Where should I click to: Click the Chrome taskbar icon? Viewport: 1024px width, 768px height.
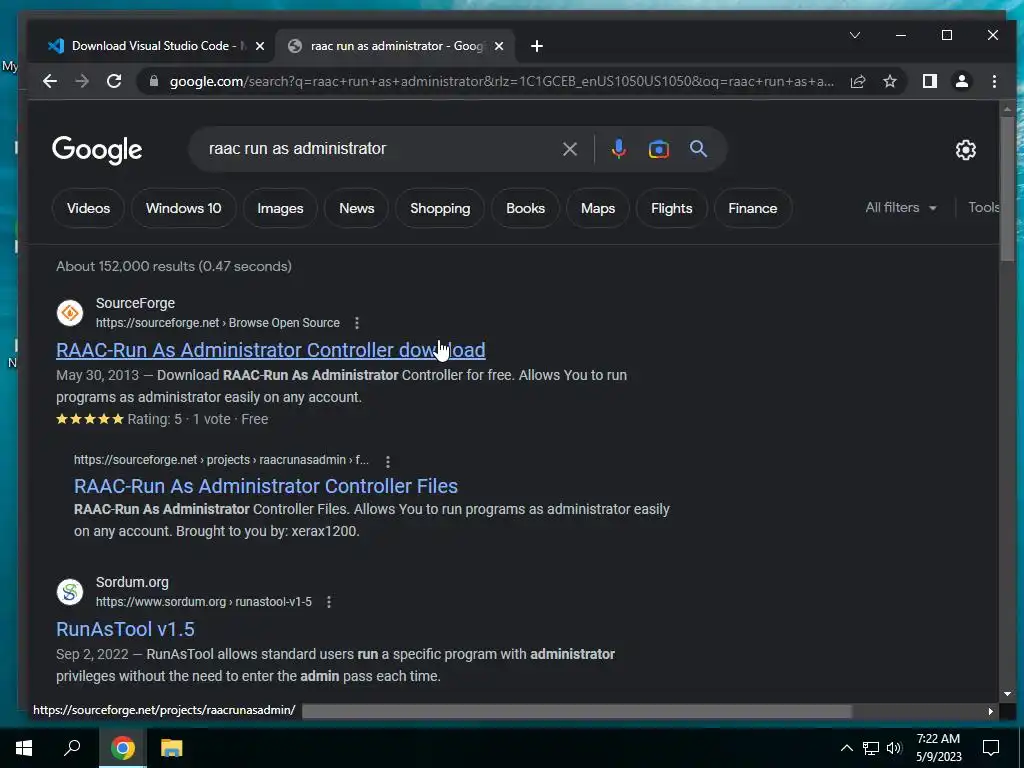122,748
